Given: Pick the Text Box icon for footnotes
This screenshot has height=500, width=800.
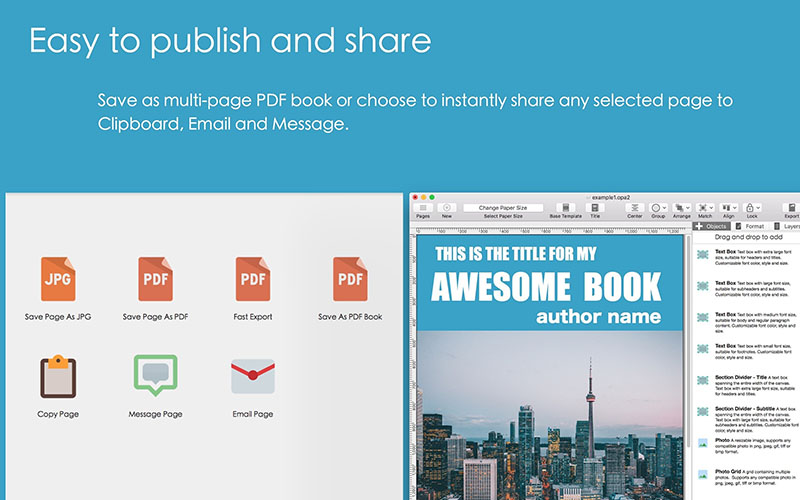Looking at the screenshot, I should (x=703, y=349).
